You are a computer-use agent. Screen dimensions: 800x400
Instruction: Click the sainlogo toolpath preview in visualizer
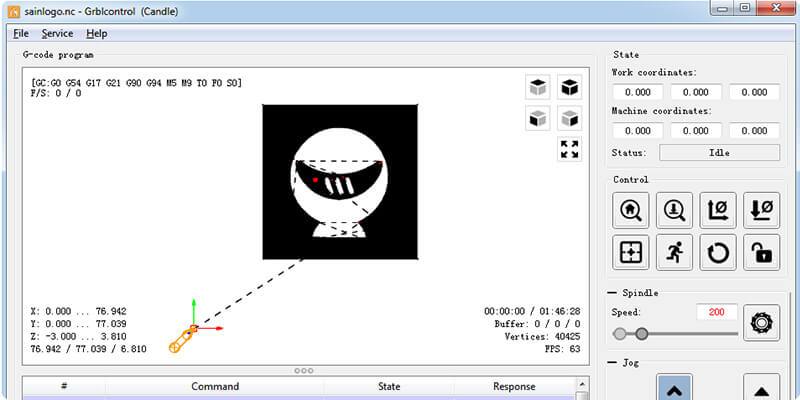click(340, 182)
